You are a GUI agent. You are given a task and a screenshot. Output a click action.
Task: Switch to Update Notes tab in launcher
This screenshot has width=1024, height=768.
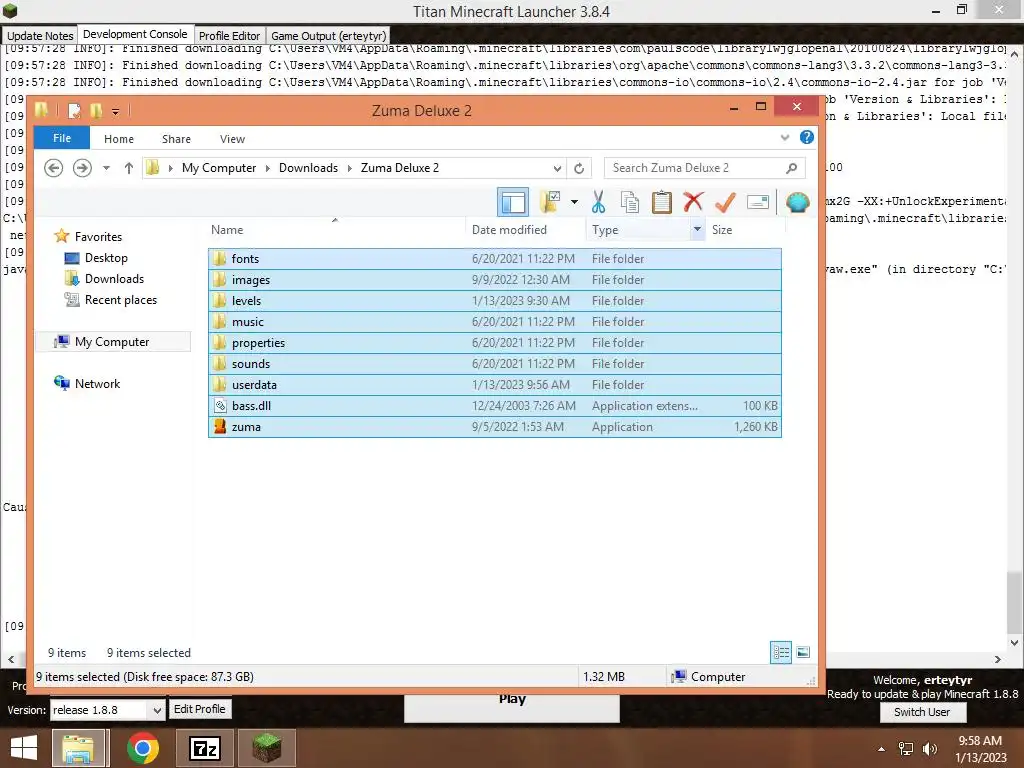tap(40, 35)
